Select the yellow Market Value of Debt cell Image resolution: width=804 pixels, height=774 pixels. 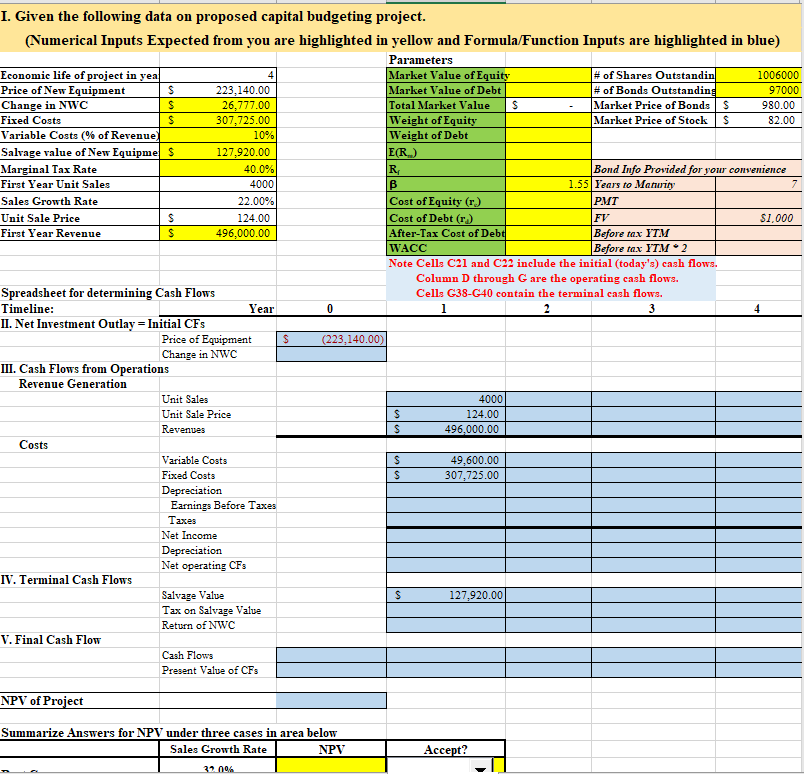coord(548,90)
